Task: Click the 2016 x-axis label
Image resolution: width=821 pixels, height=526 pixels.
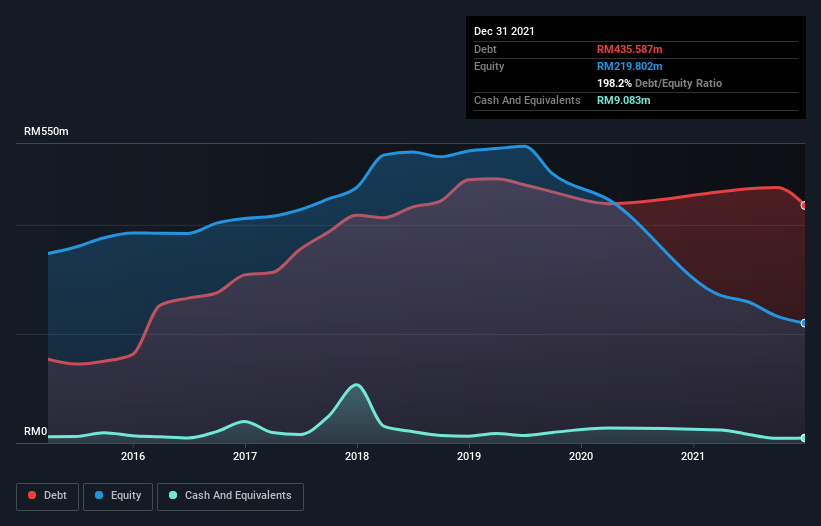Action: [133, 456]
